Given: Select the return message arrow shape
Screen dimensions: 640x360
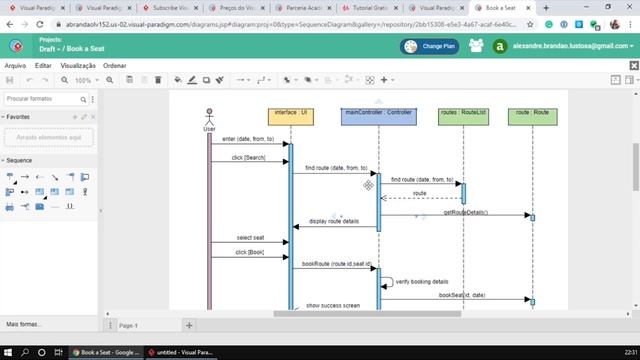Looking at the screenshot, I should (40, 177).
